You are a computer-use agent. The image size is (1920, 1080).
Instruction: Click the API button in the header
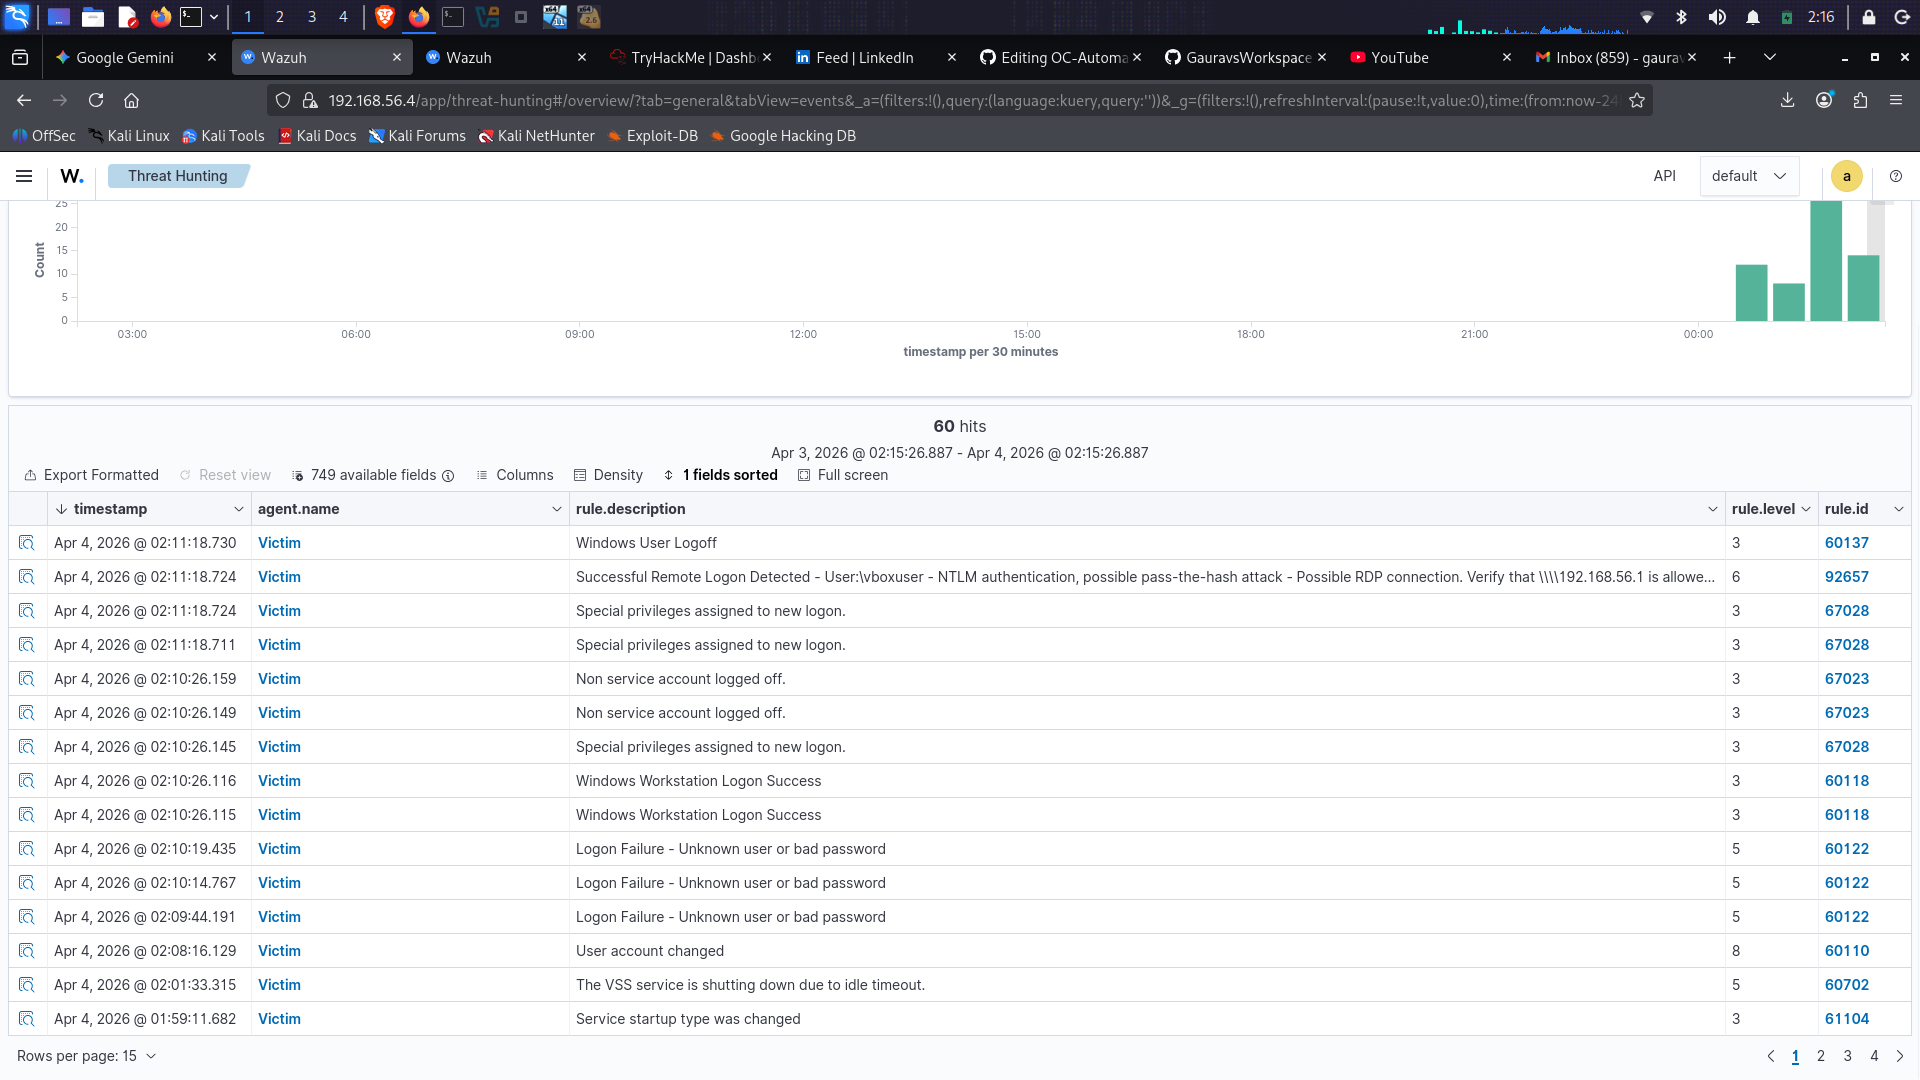click(x=1663, y=175)
